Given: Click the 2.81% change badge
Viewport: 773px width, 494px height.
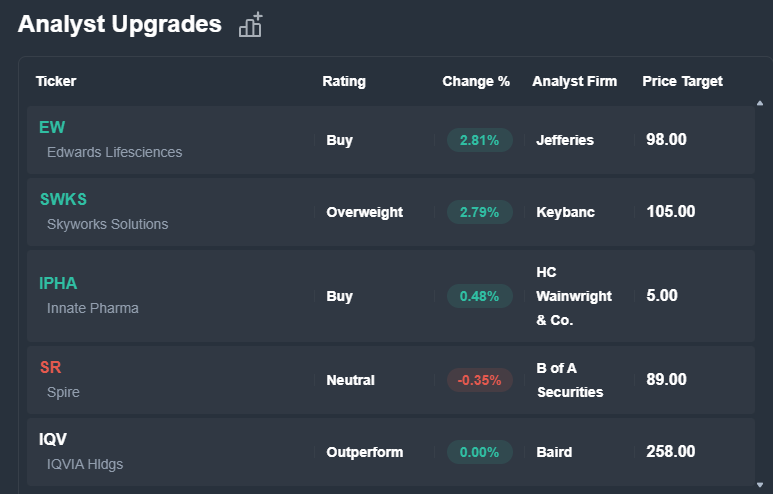Looking at the screenshot, I should tap(479, 140).
